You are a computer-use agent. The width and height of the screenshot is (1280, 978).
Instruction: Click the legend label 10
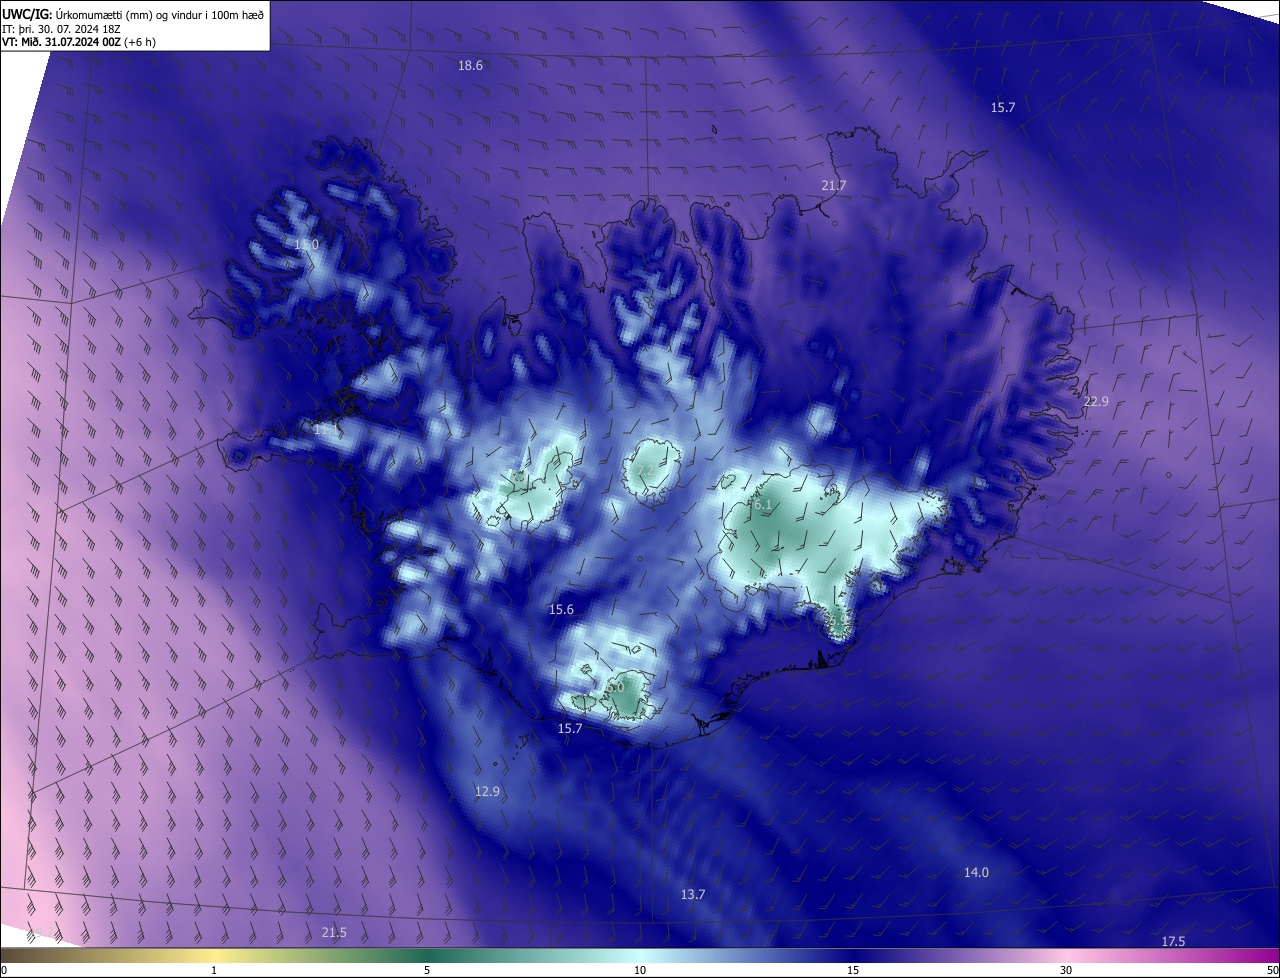tap(640, 970)
